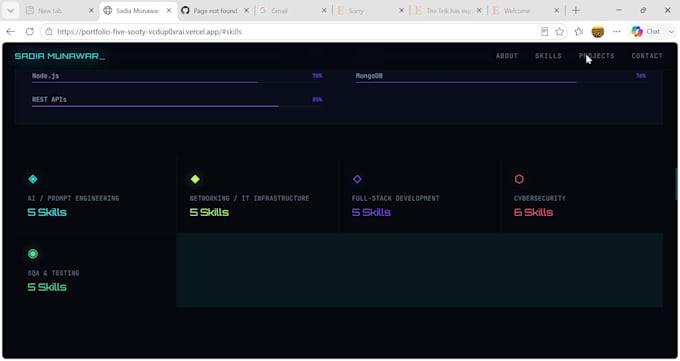Expand the tab search dropdown
This screenshot has width=680, height=361.
[11, 10]
